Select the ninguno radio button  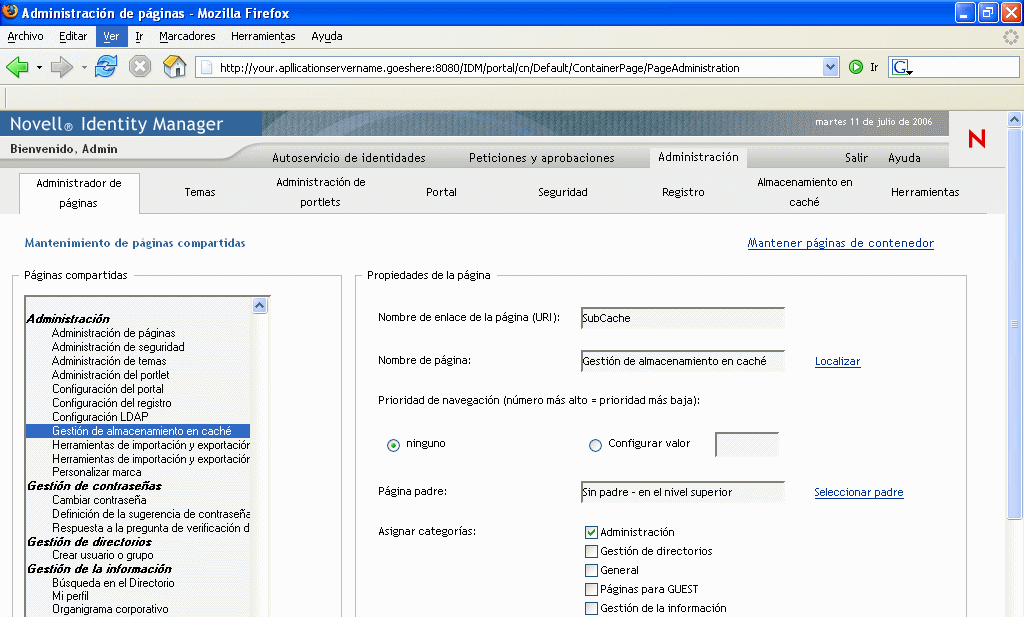pos(393,445)
